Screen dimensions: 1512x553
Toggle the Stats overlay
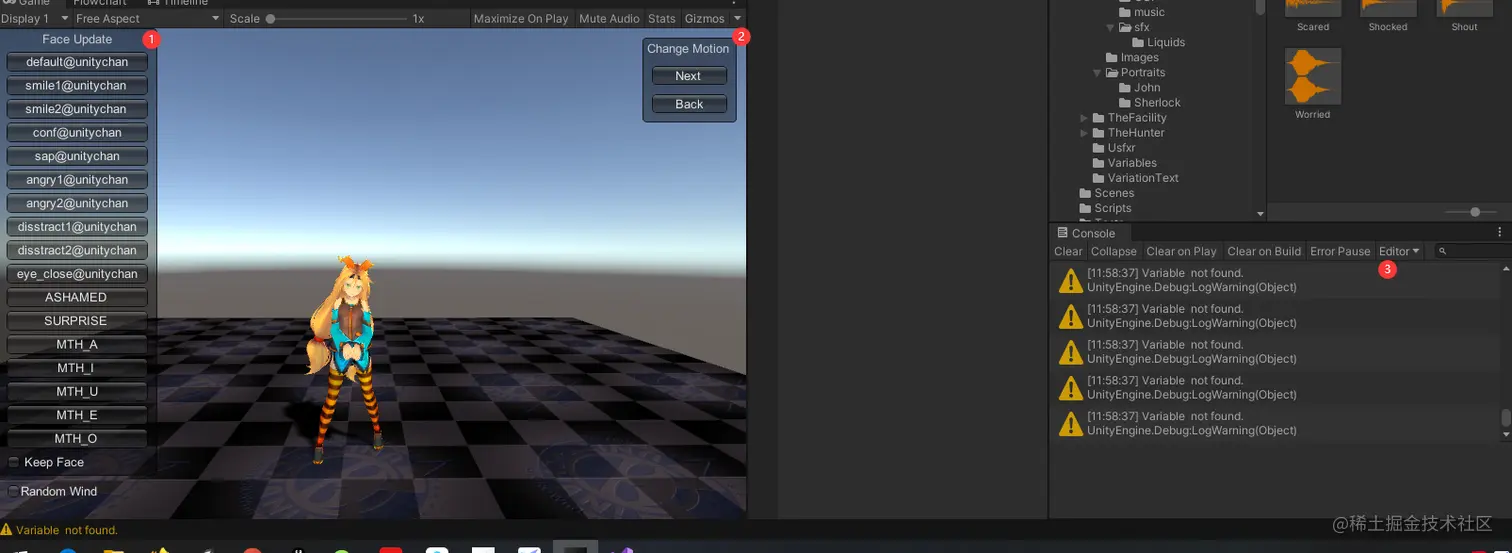pos(662,19)
